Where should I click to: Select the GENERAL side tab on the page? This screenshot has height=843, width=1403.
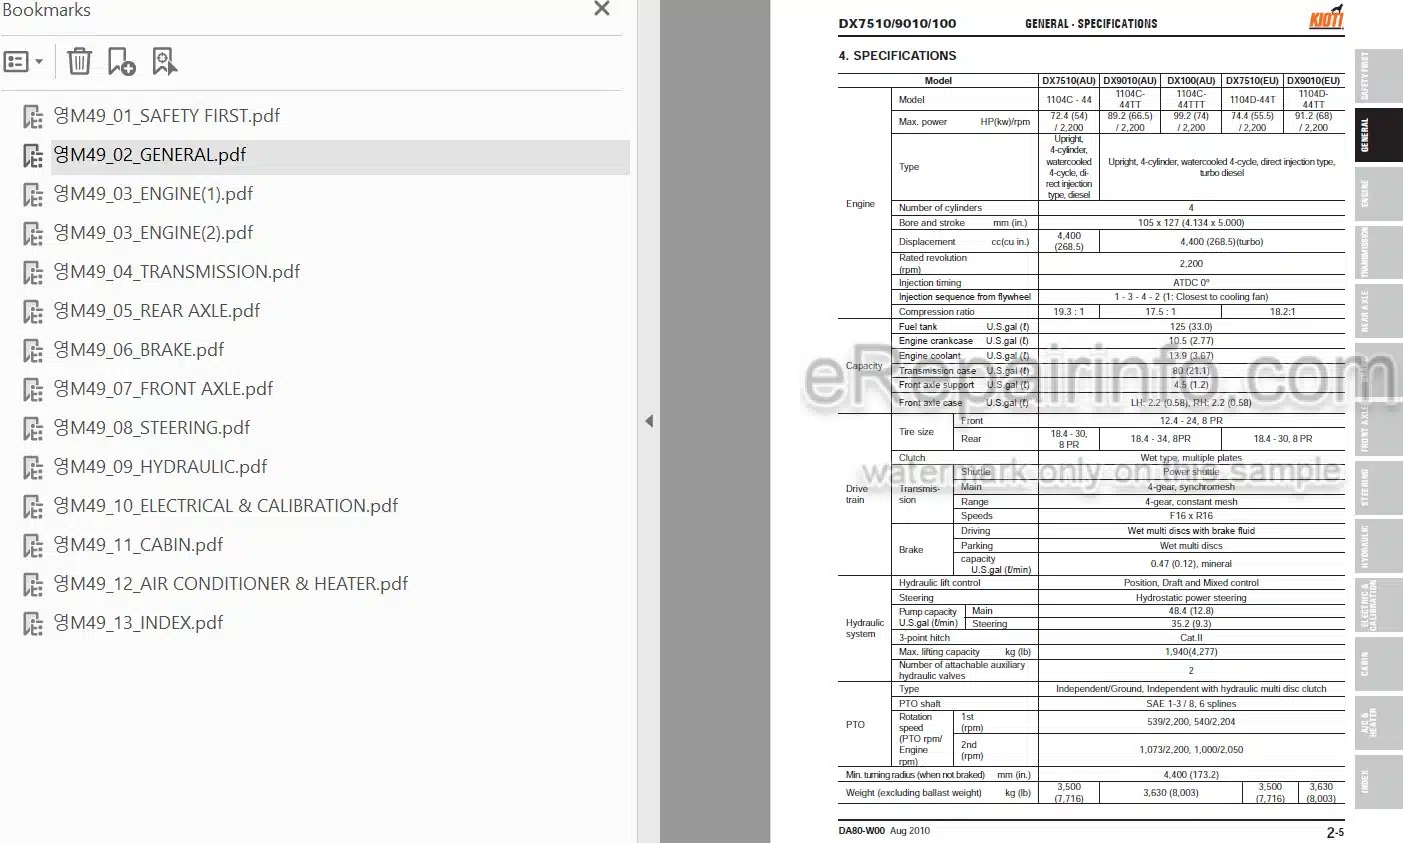coord(1378,134)
